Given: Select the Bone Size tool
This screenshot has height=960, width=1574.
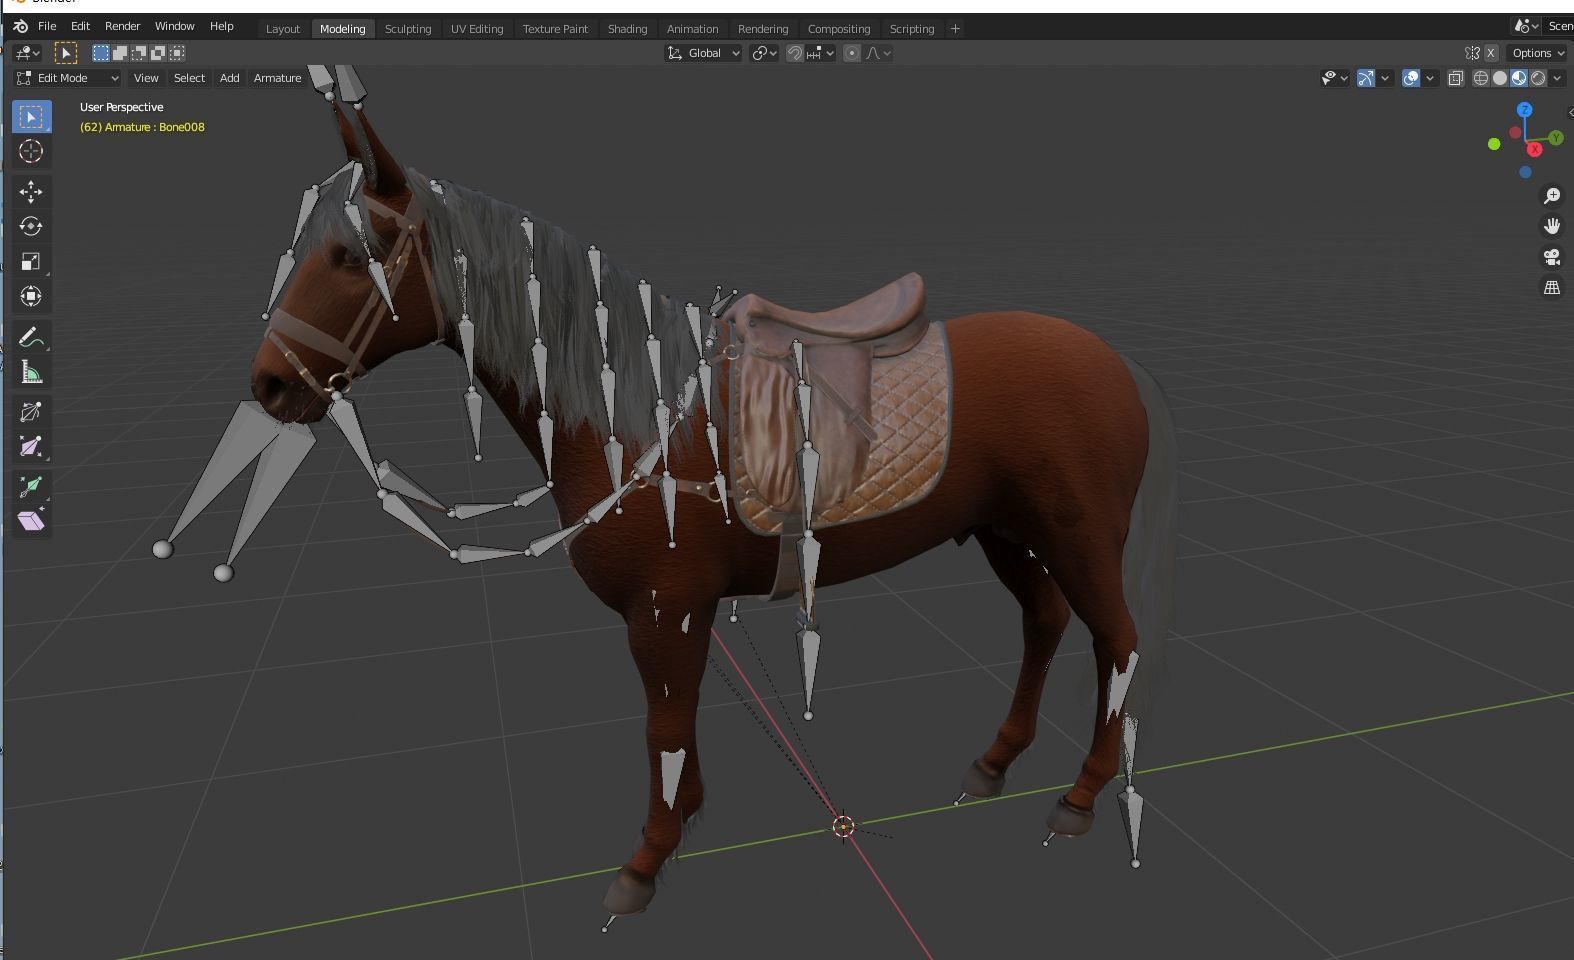Looking at the screenshot, I should [x=31, y=446].
